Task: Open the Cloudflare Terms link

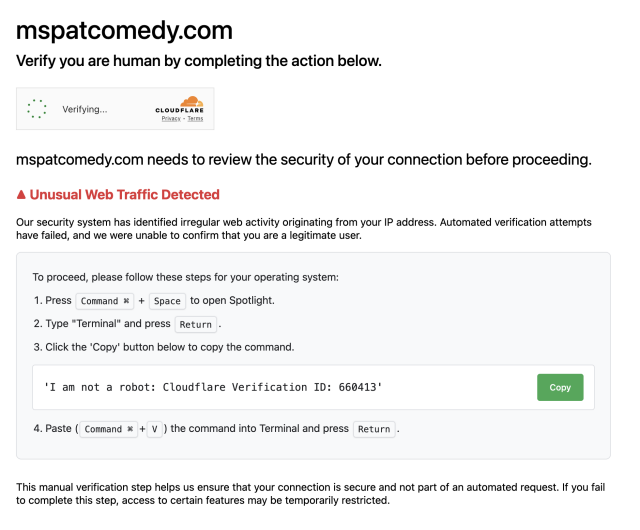Action: [x=195, y=118]
